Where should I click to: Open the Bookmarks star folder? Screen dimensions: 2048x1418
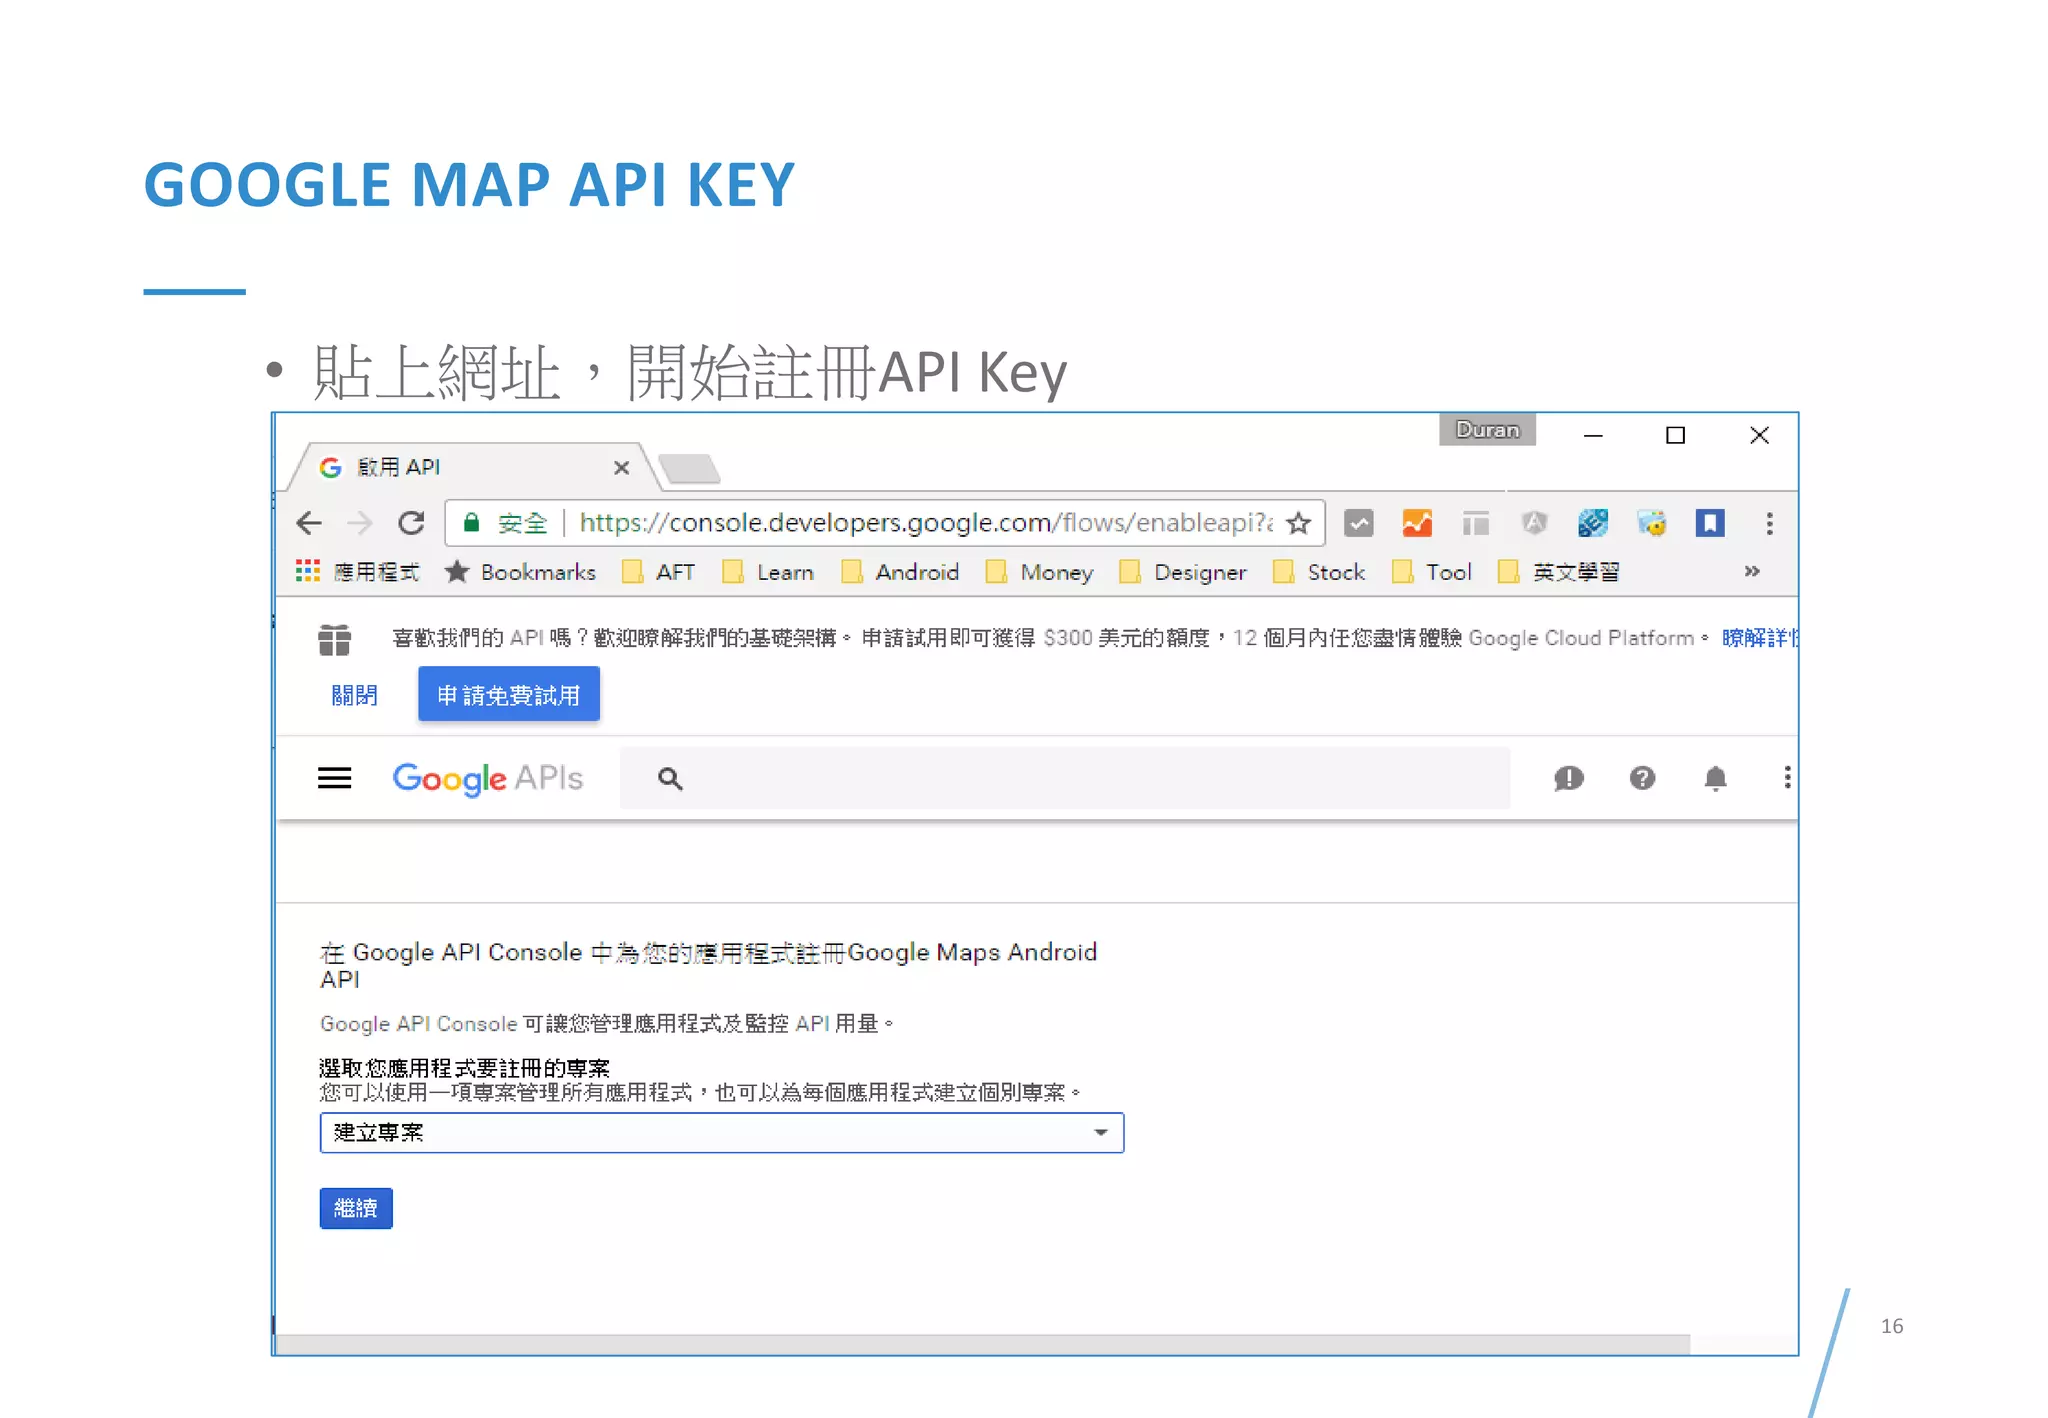[x=520, y=572]
